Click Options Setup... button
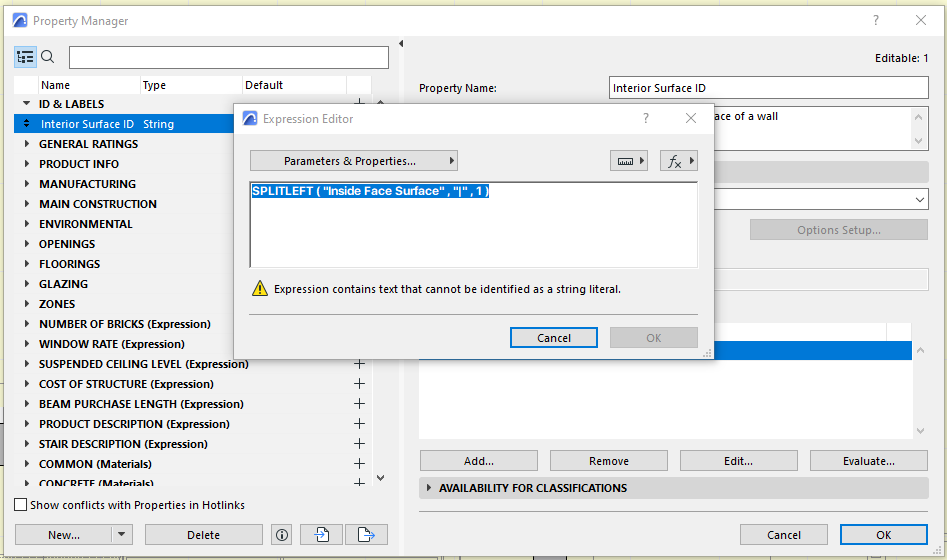 [x=839, y=230]
